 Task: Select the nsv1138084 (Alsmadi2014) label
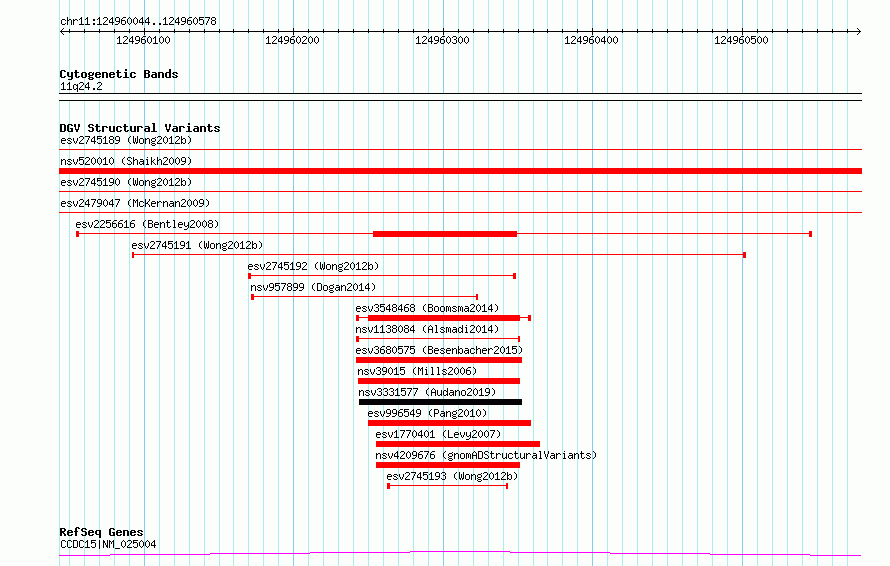[x=427, y=329]
